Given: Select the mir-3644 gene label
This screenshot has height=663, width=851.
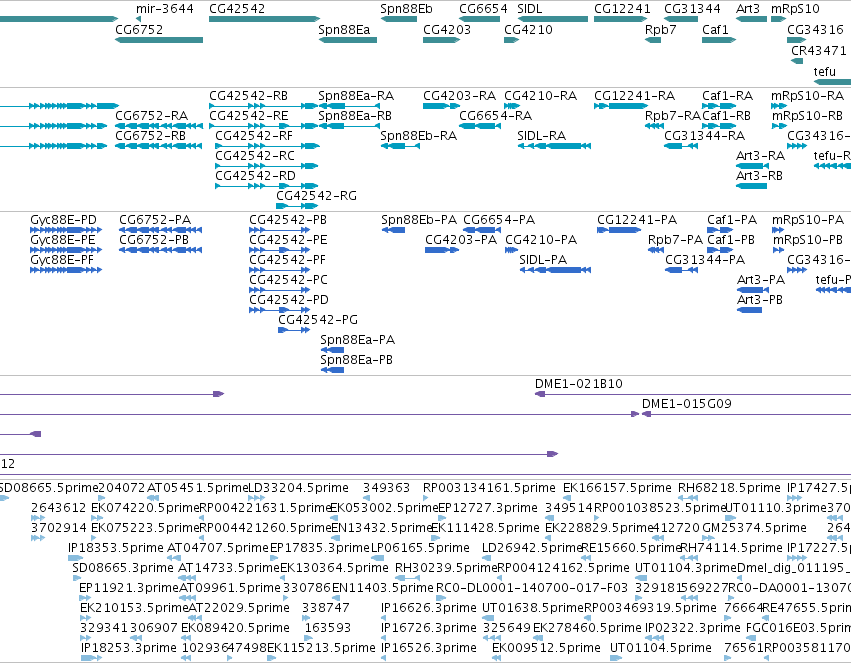Looking at the screenshot, I should (164, 9).
